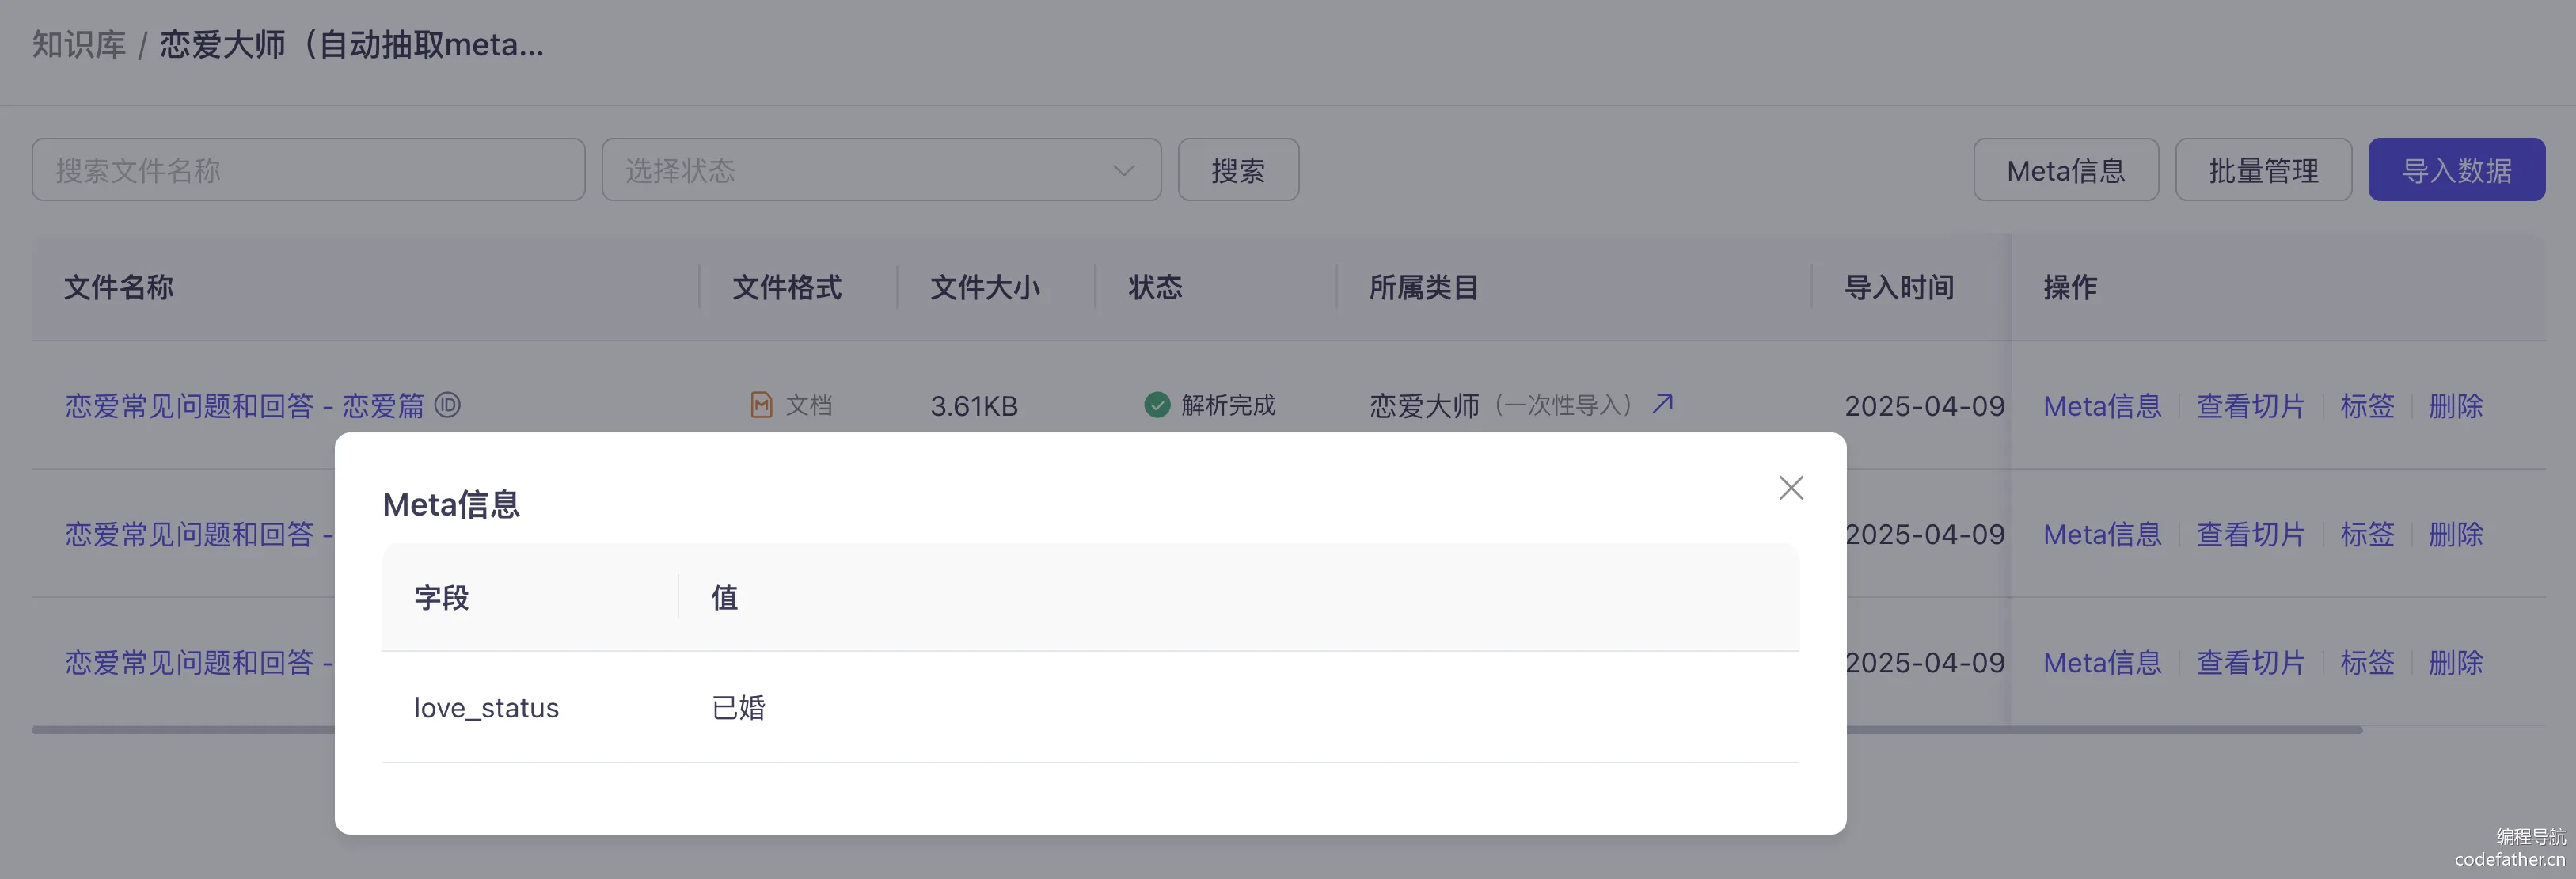Click the 批量管理 button

2262,171
